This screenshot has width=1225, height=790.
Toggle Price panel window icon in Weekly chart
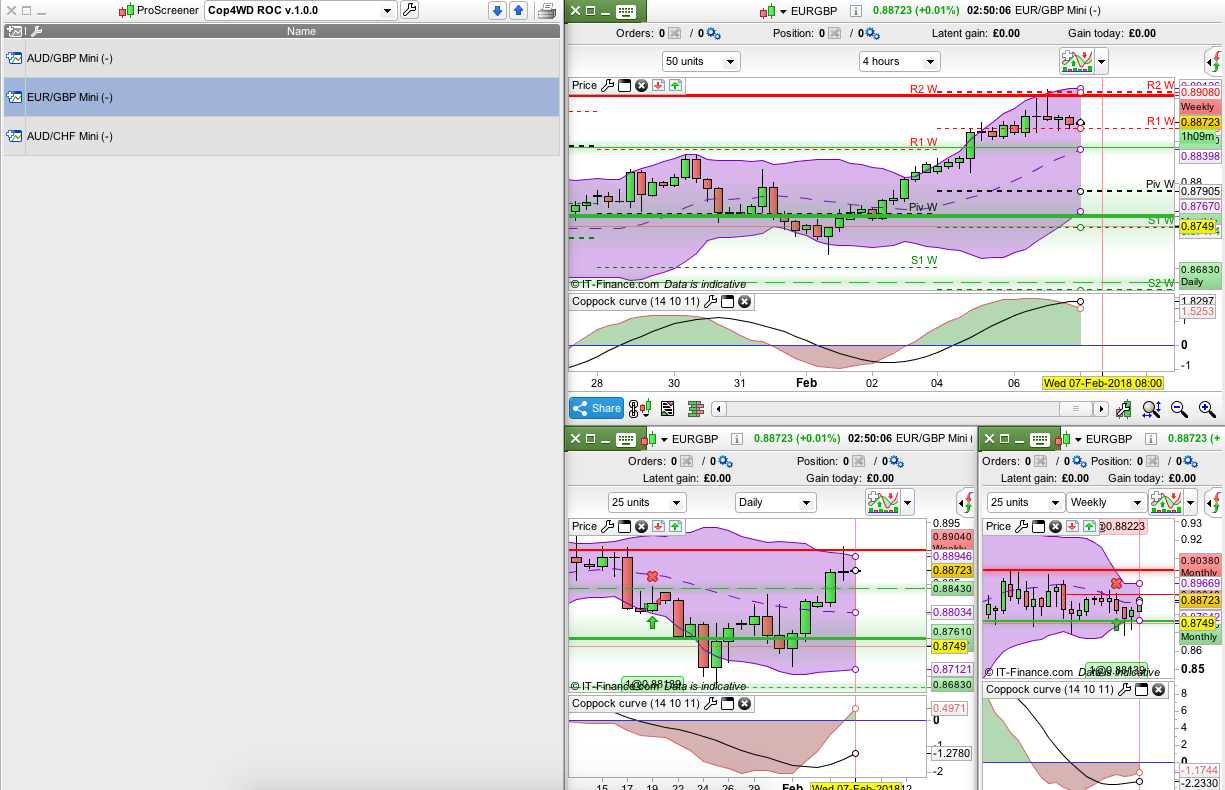[1039, 526]
